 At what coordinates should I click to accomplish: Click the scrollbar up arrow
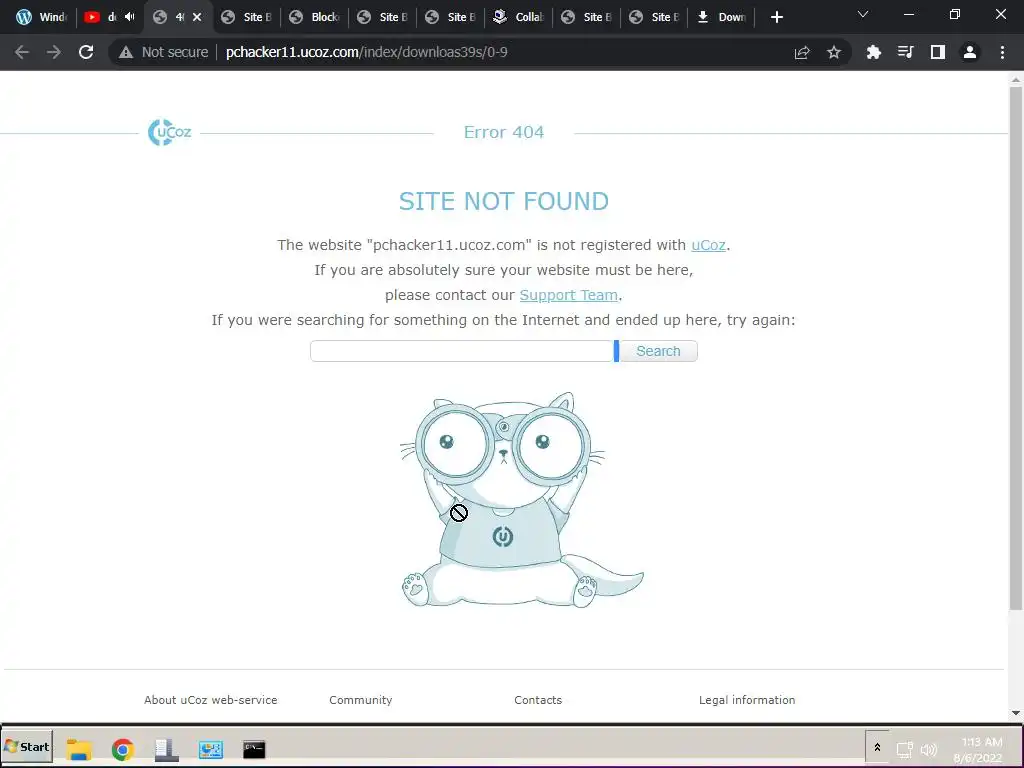click(x=1016, y=80)
